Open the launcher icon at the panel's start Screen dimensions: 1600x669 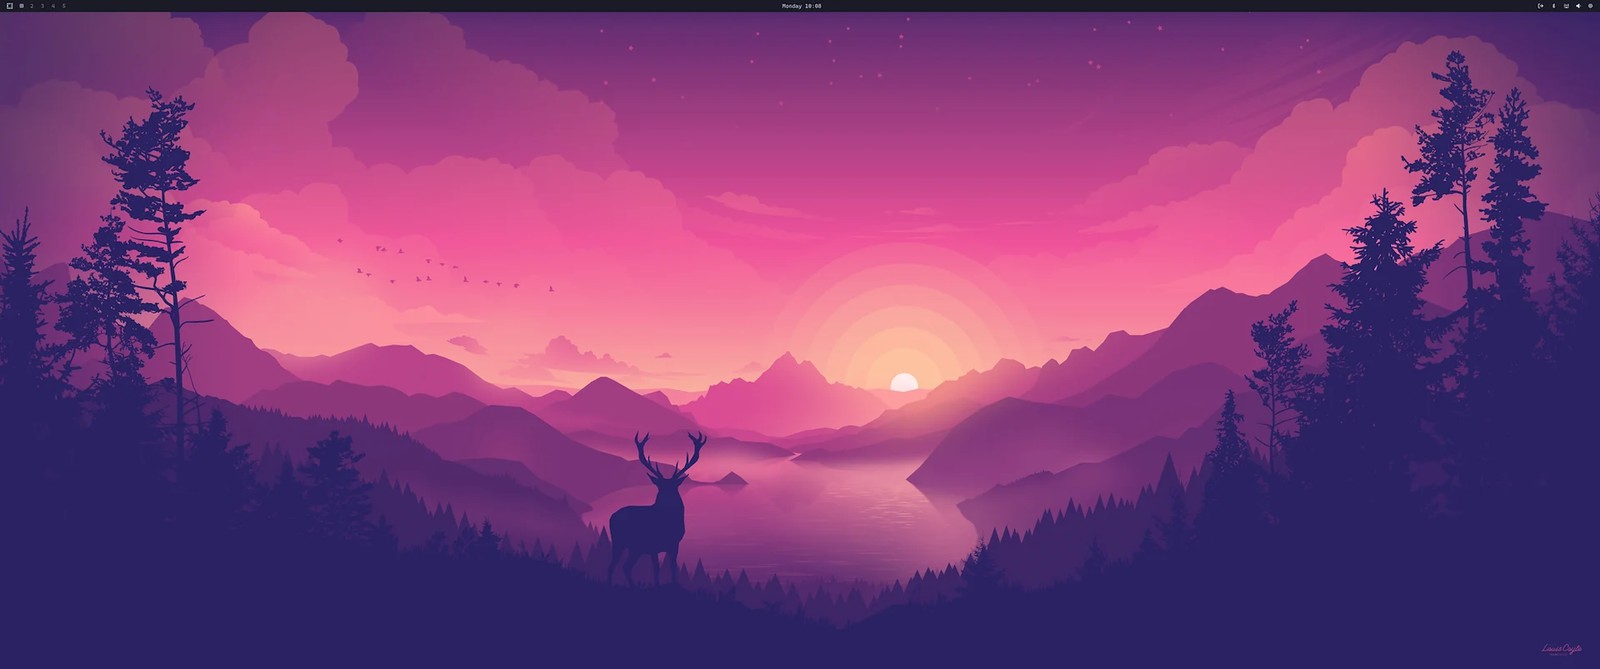pyautogui.click(x=10, y=6)
